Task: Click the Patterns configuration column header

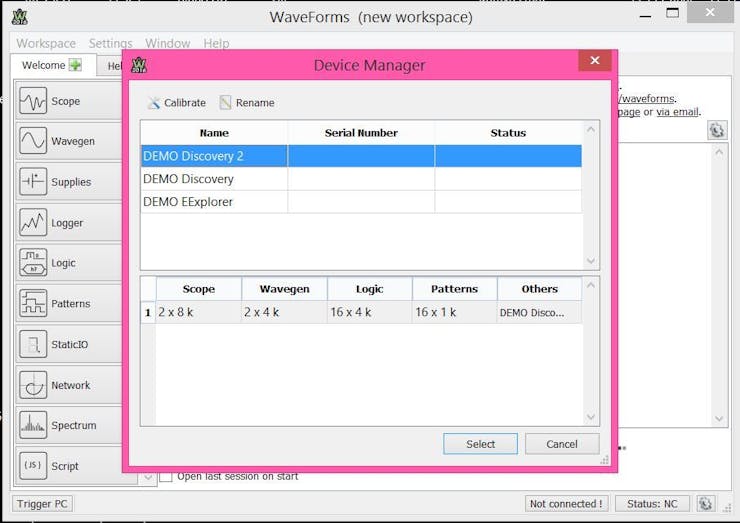Action: pyautogui.click(x=454, y=289)
